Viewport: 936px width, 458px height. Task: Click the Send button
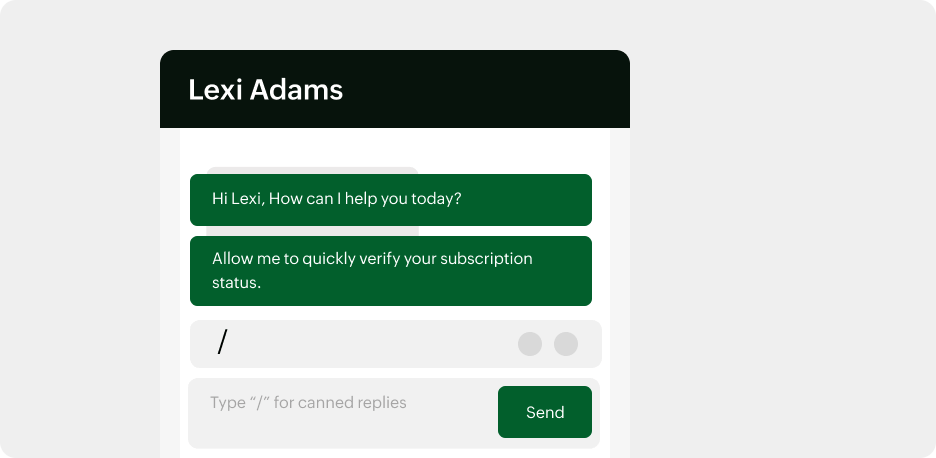(x=544, y=412)
